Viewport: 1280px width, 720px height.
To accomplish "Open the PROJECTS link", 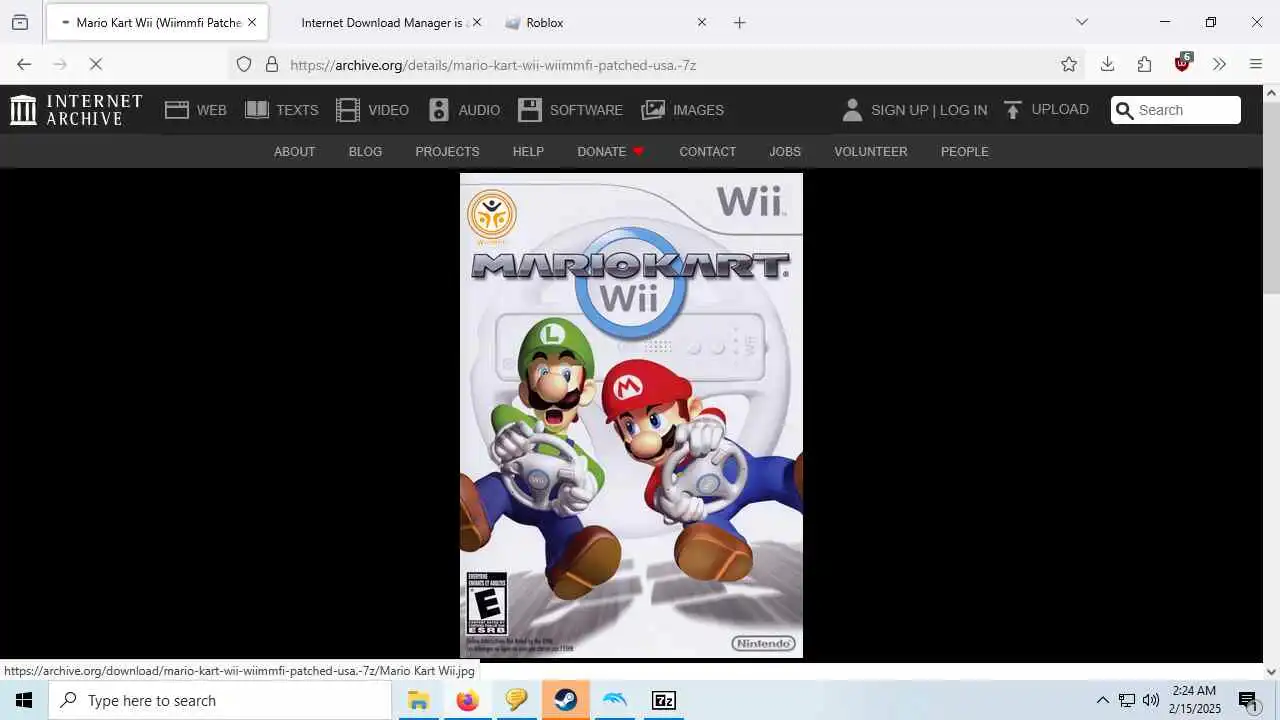I will [447, 152].
